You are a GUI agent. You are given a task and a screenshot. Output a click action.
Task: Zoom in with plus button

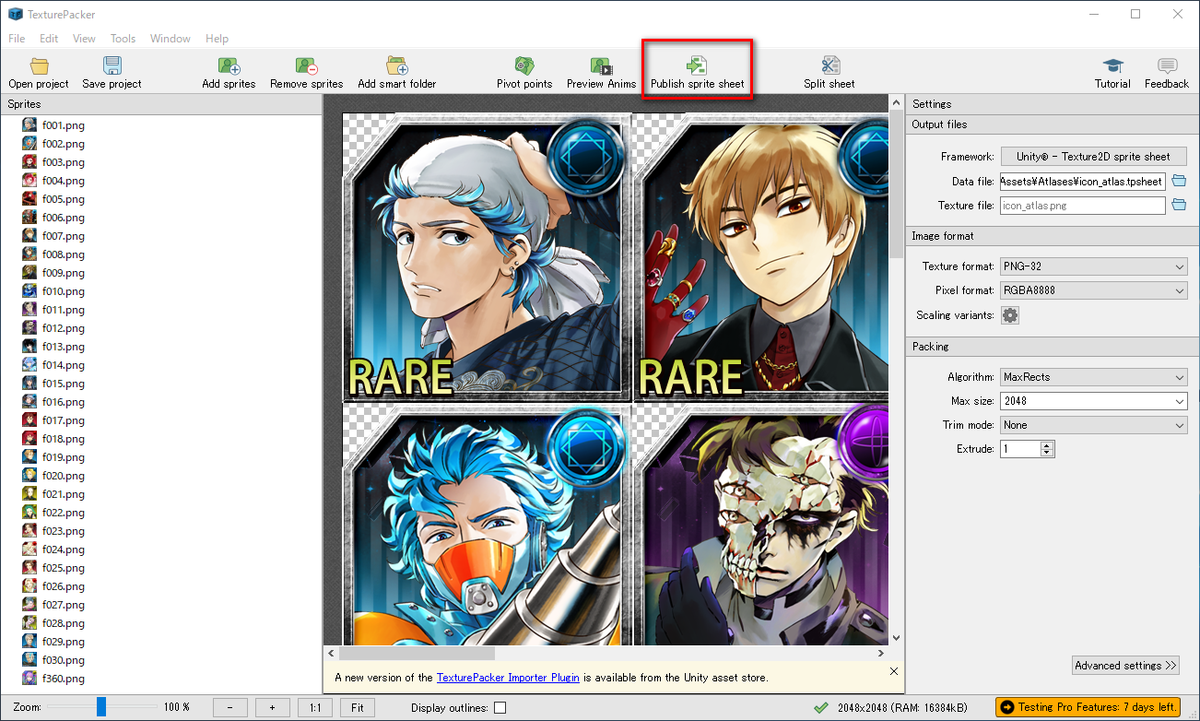pos(272,707)
